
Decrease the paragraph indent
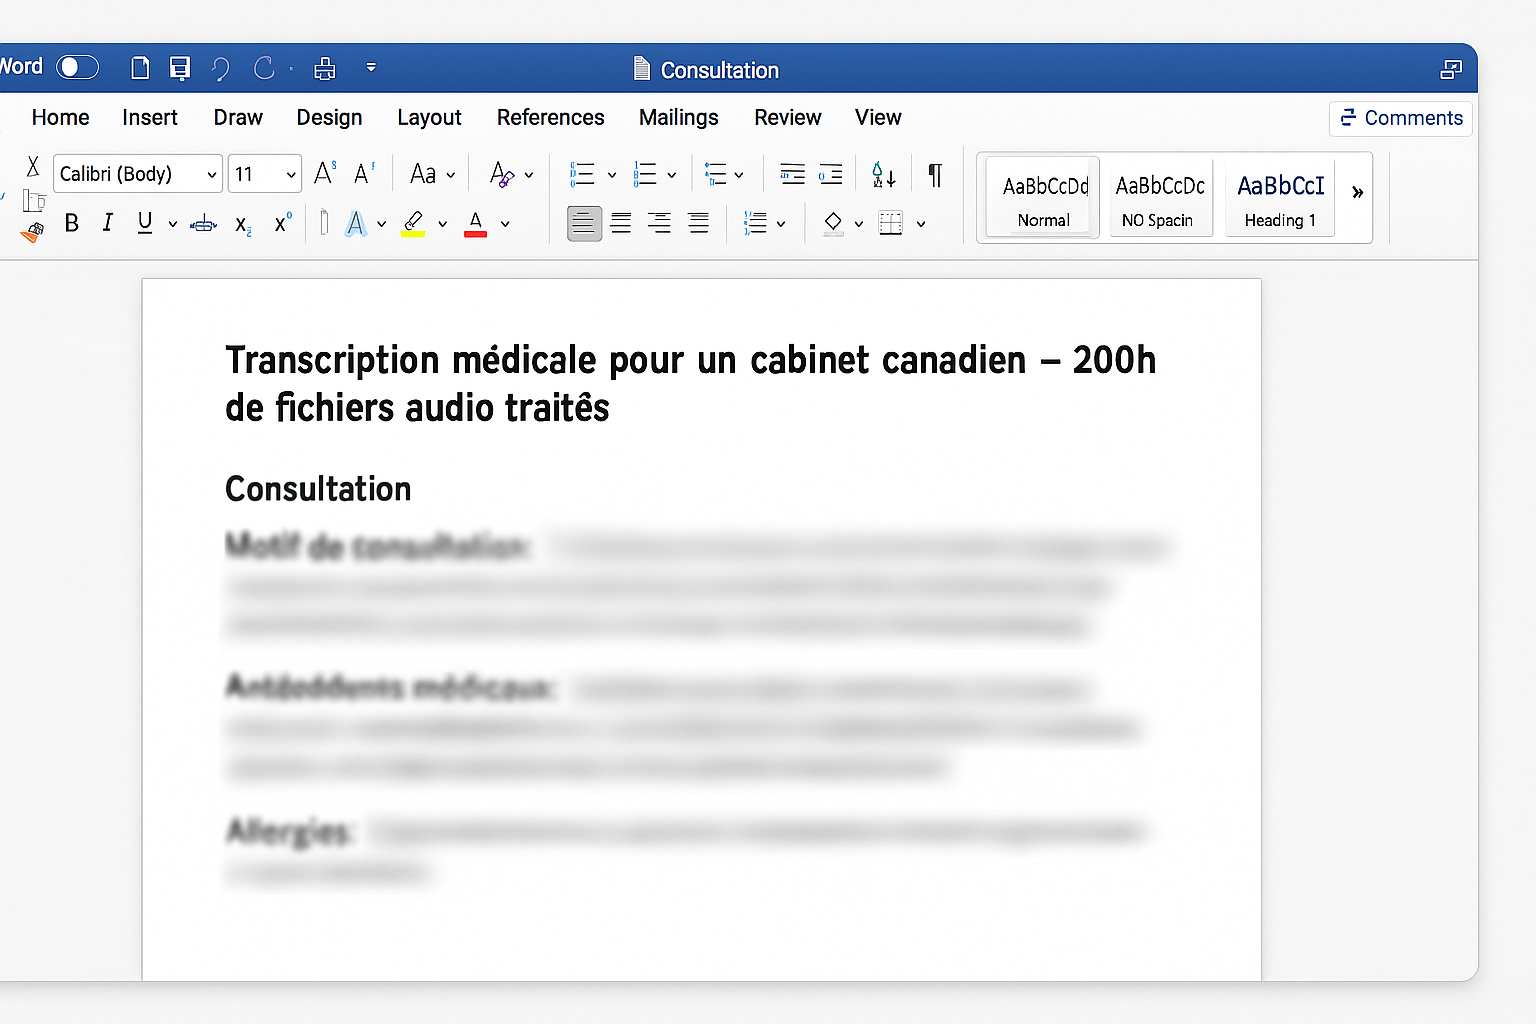[793, 174]
